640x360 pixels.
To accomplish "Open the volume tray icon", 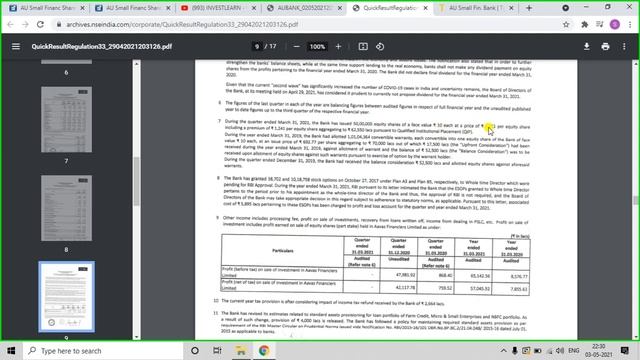I will 560,351.
